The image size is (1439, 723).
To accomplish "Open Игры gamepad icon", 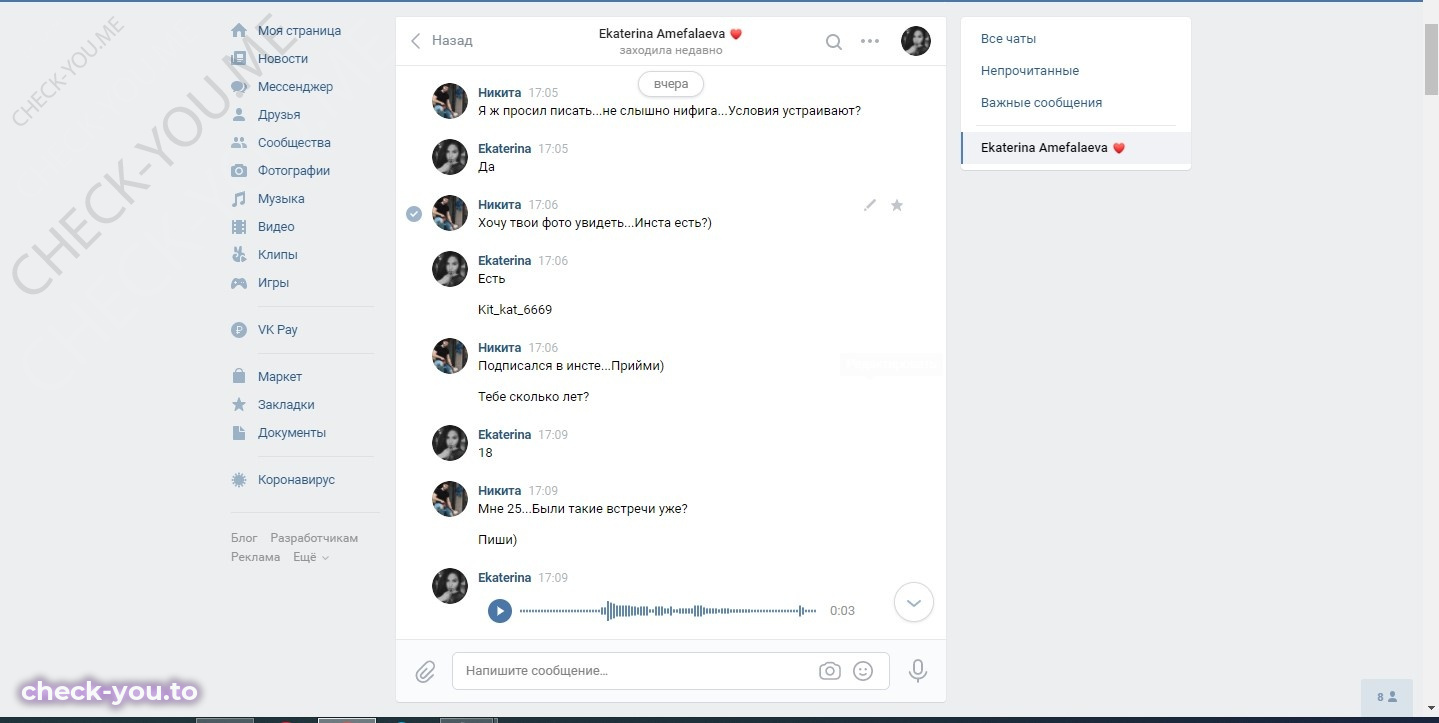I will tap(239, 283).
